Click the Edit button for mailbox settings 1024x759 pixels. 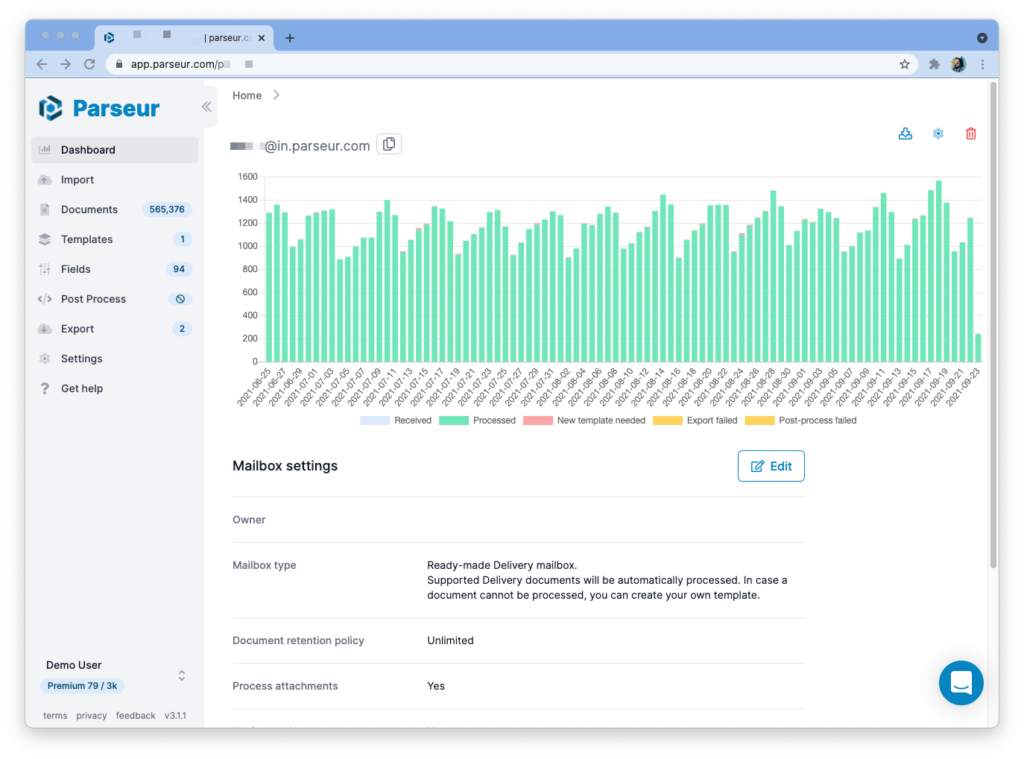(x=771, y=465)
